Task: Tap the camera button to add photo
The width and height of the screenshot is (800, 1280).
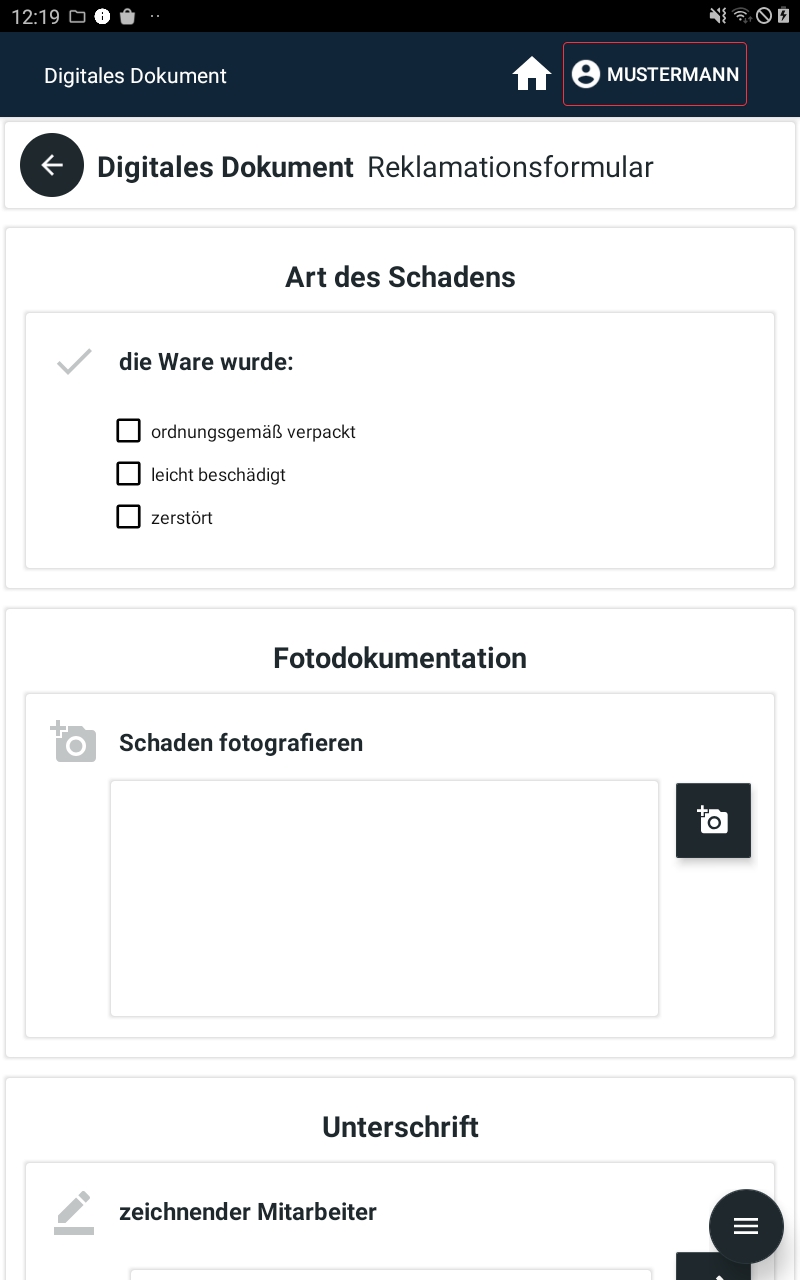Action: (713, 820)
